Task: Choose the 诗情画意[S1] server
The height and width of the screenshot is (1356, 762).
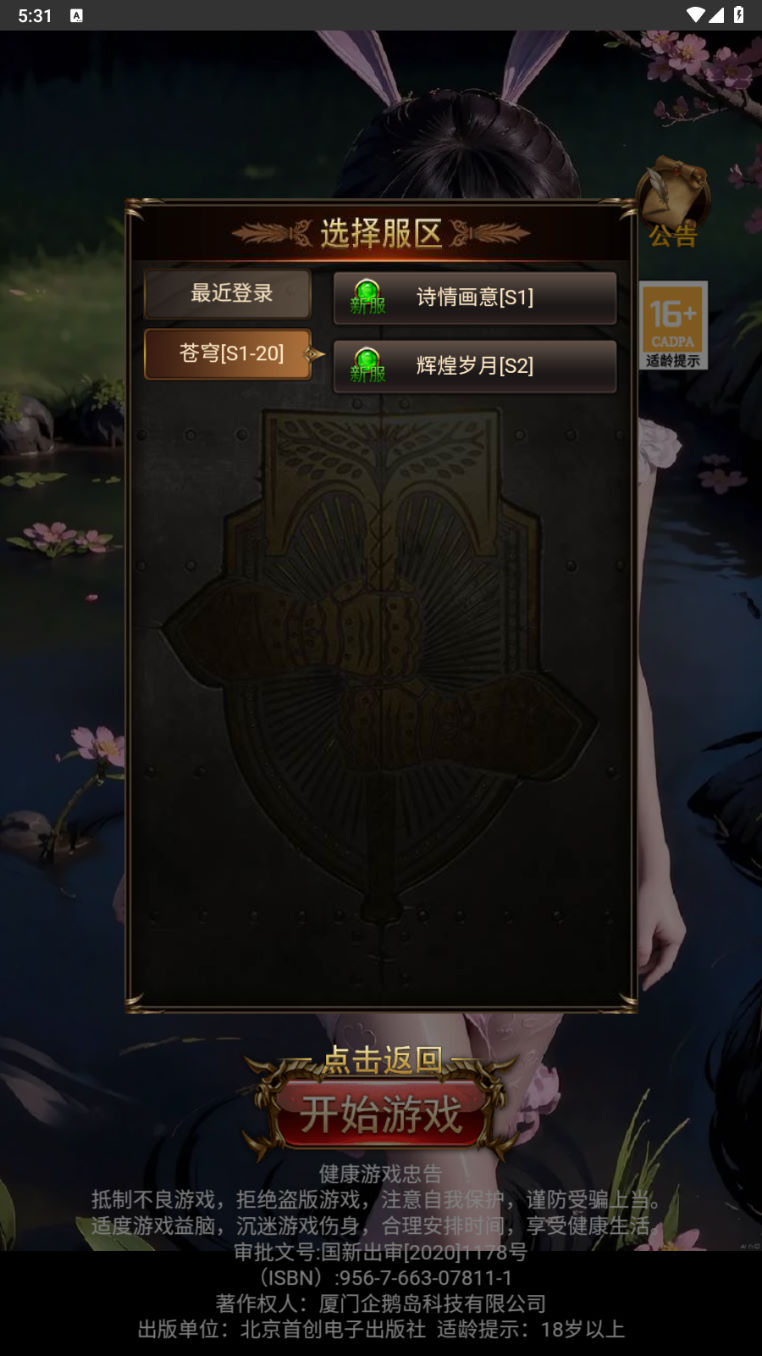Action: coord(475,297)
